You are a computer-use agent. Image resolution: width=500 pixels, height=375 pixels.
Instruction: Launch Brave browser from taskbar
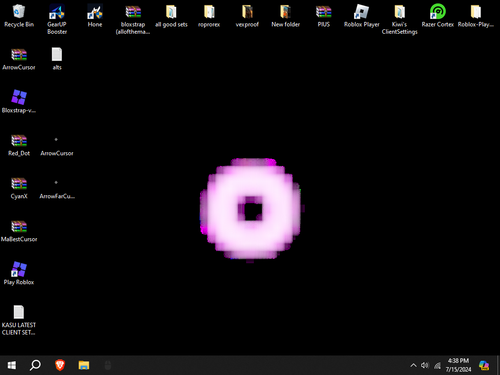(x=60, y=365)
